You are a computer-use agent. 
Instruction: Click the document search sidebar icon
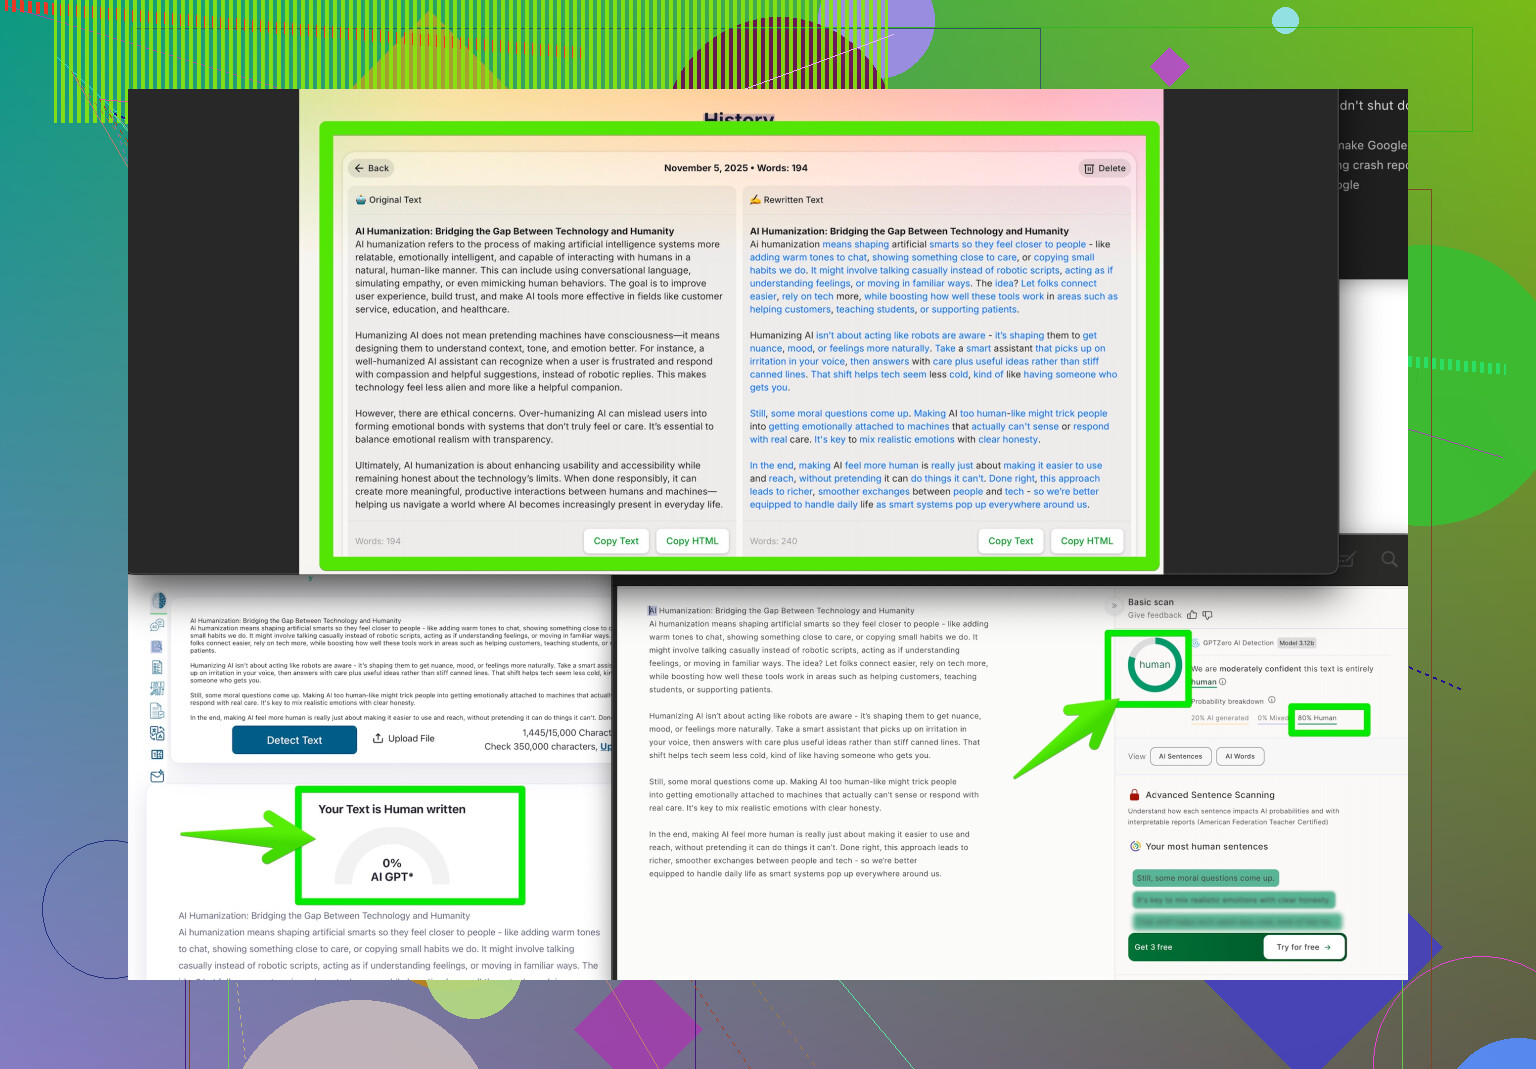pyautogui.click(x=157, y=647)
